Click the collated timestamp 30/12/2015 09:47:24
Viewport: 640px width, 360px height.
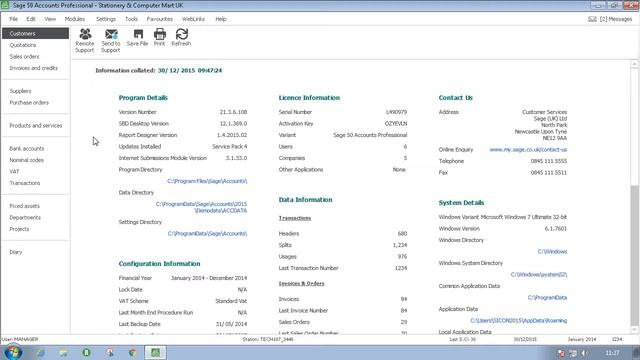click(190, 71)
